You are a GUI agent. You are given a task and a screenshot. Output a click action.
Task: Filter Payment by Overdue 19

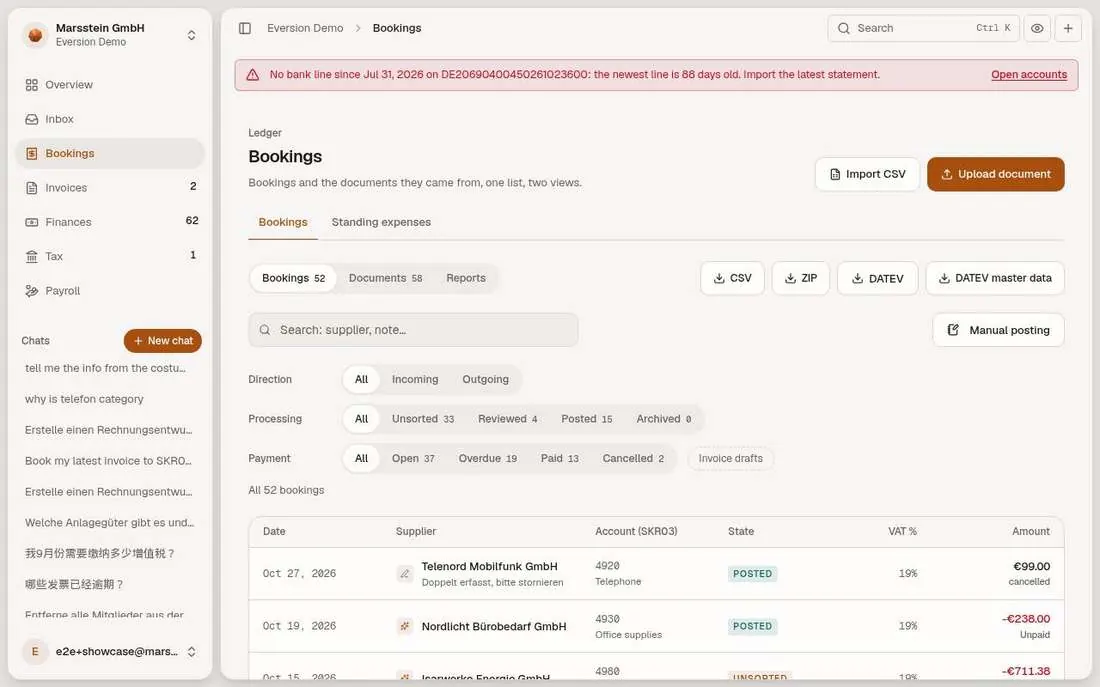[x=488, y=458]
